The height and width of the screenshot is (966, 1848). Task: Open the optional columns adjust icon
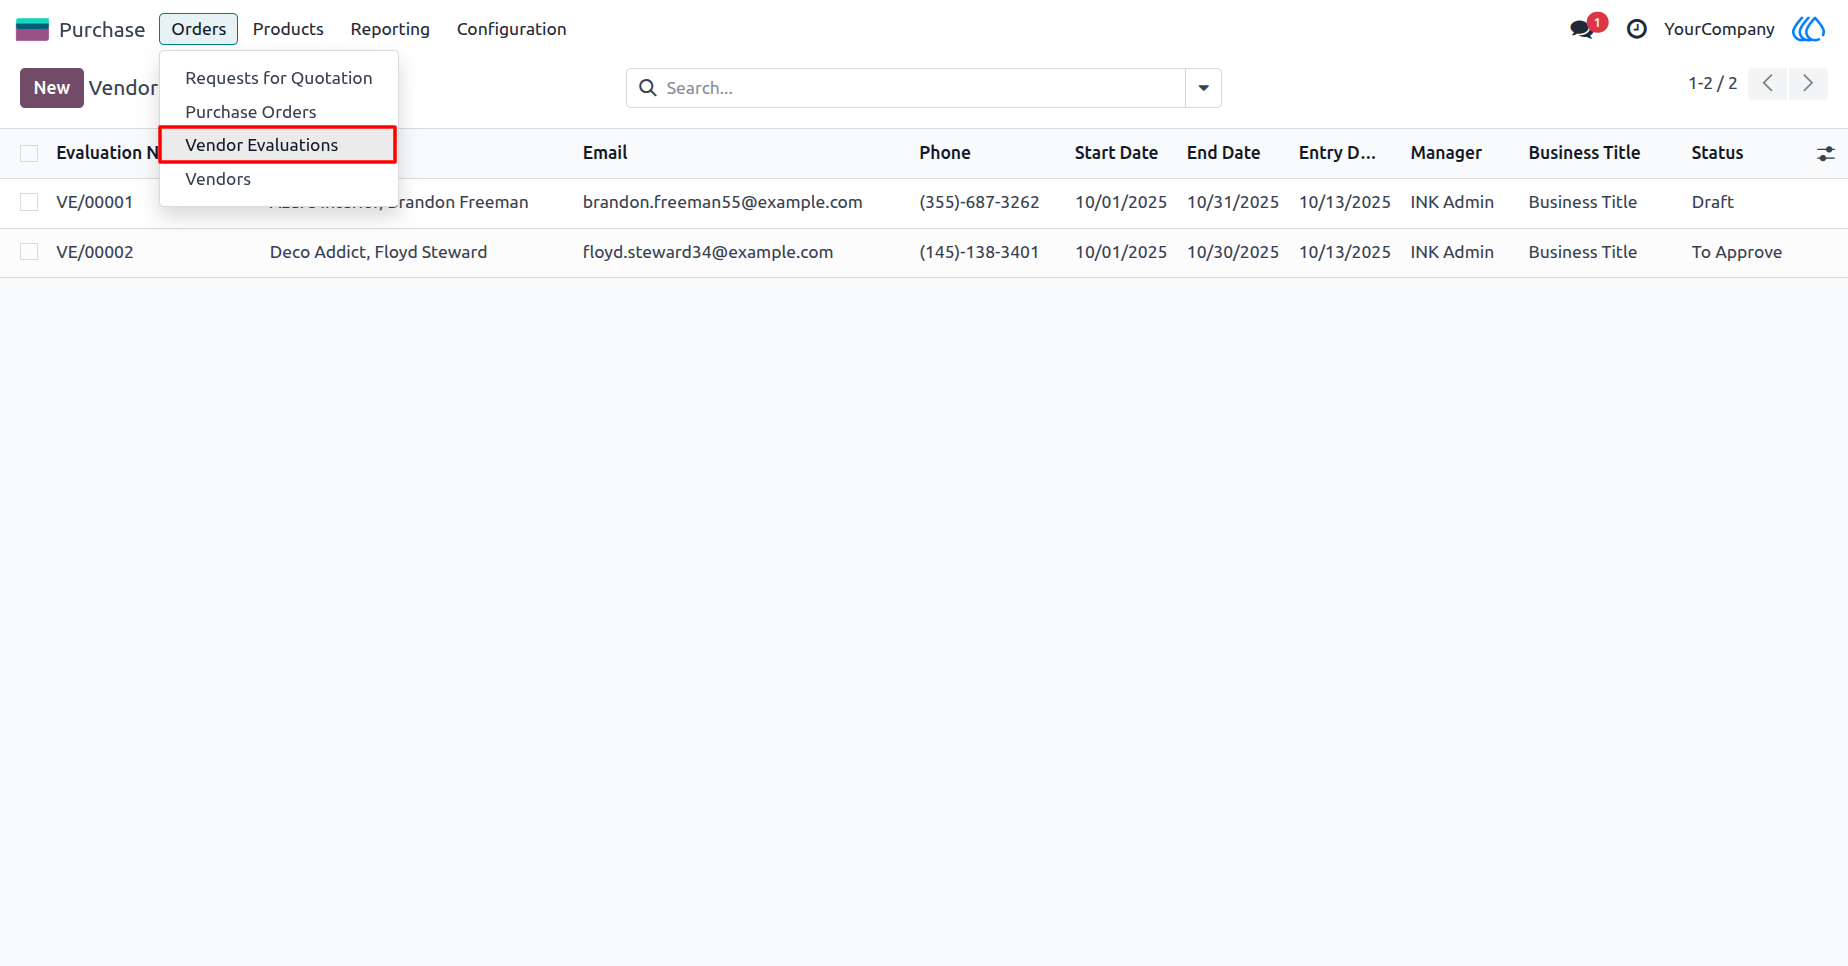(1826, 153)
